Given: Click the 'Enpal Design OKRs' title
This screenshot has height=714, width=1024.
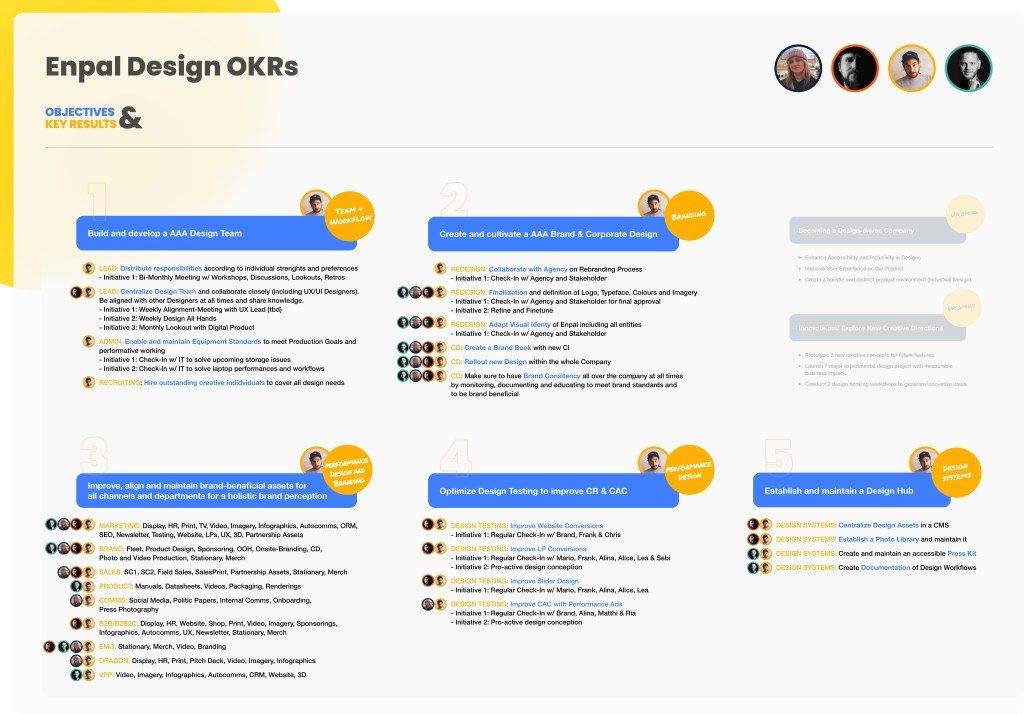Looking at the screenshot, I should (171, 67).
